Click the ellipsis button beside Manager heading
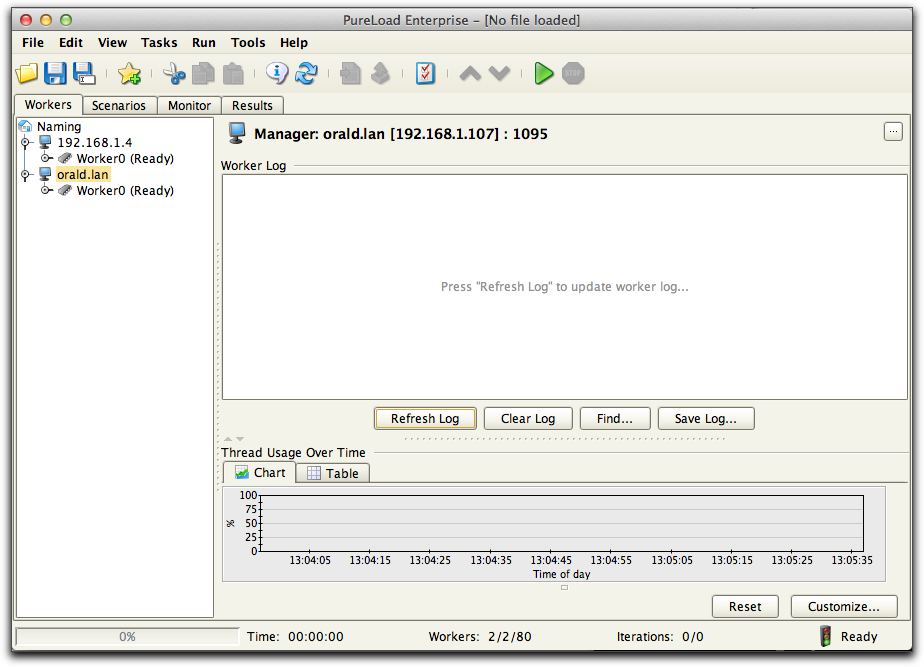The height and width of the screenshot is (667, 924). 893,132
